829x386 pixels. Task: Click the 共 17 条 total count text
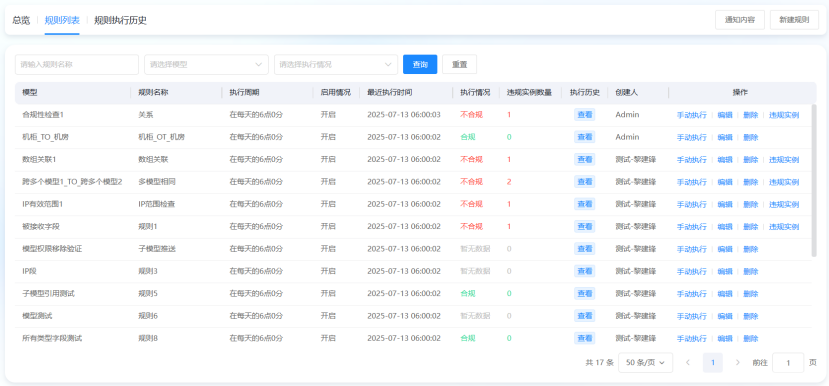(x=599, y=363)
